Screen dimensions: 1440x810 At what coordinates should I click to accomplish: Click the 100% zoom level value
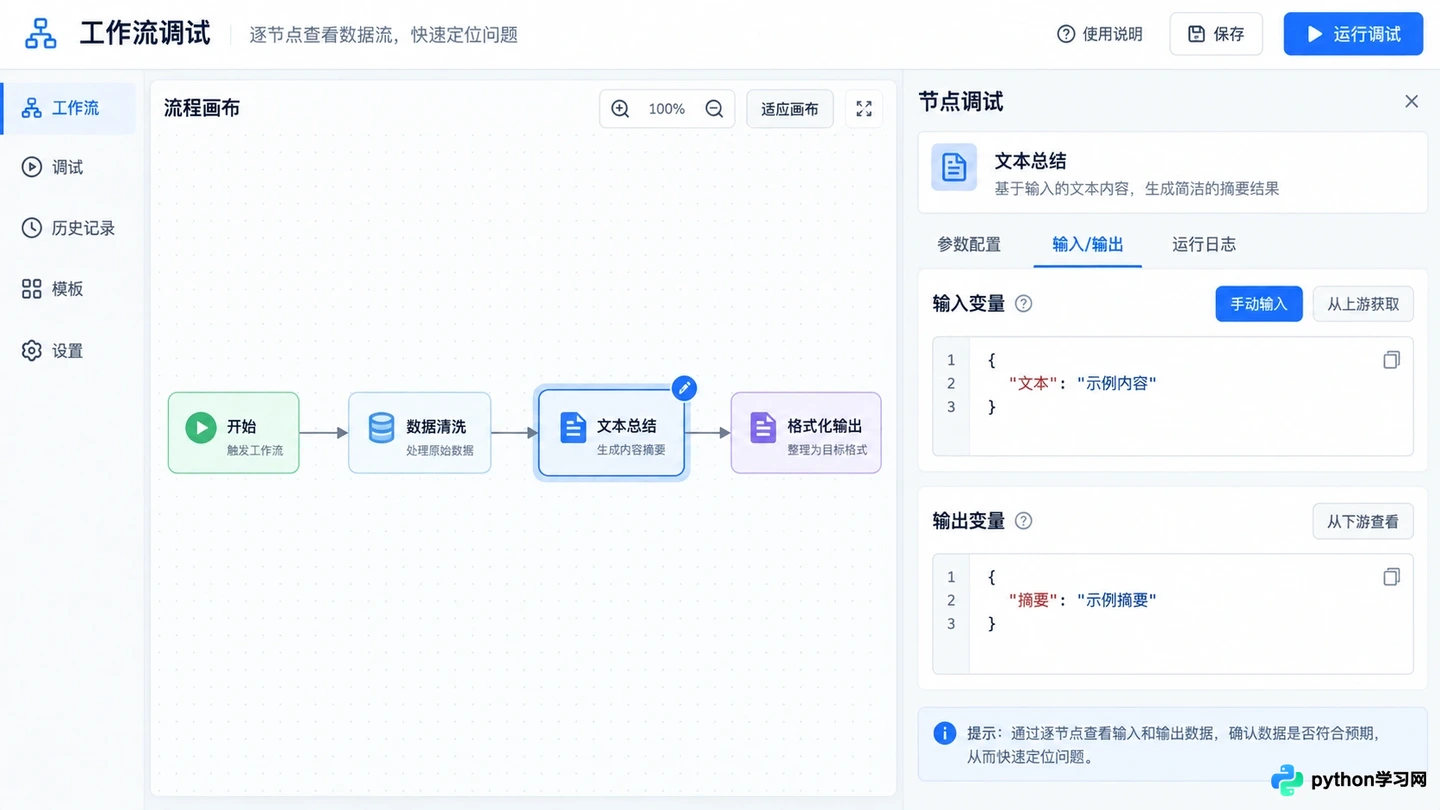click(x=667, y=109)
